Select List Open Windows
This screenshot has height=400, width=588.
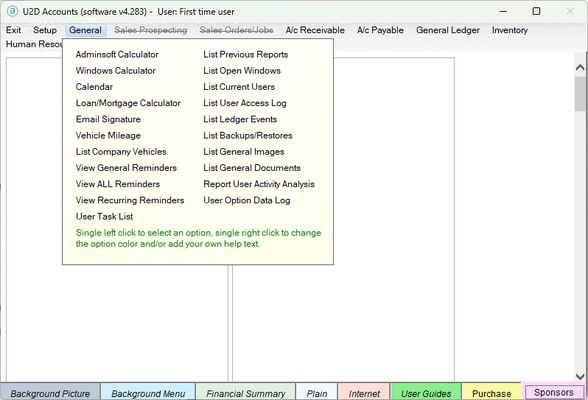point(242,70)
